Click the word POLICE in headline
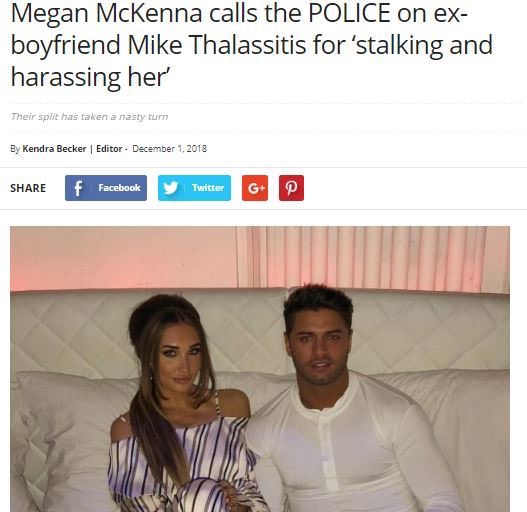The height and width of the screenshot is (512, 527). coord(349,13)
